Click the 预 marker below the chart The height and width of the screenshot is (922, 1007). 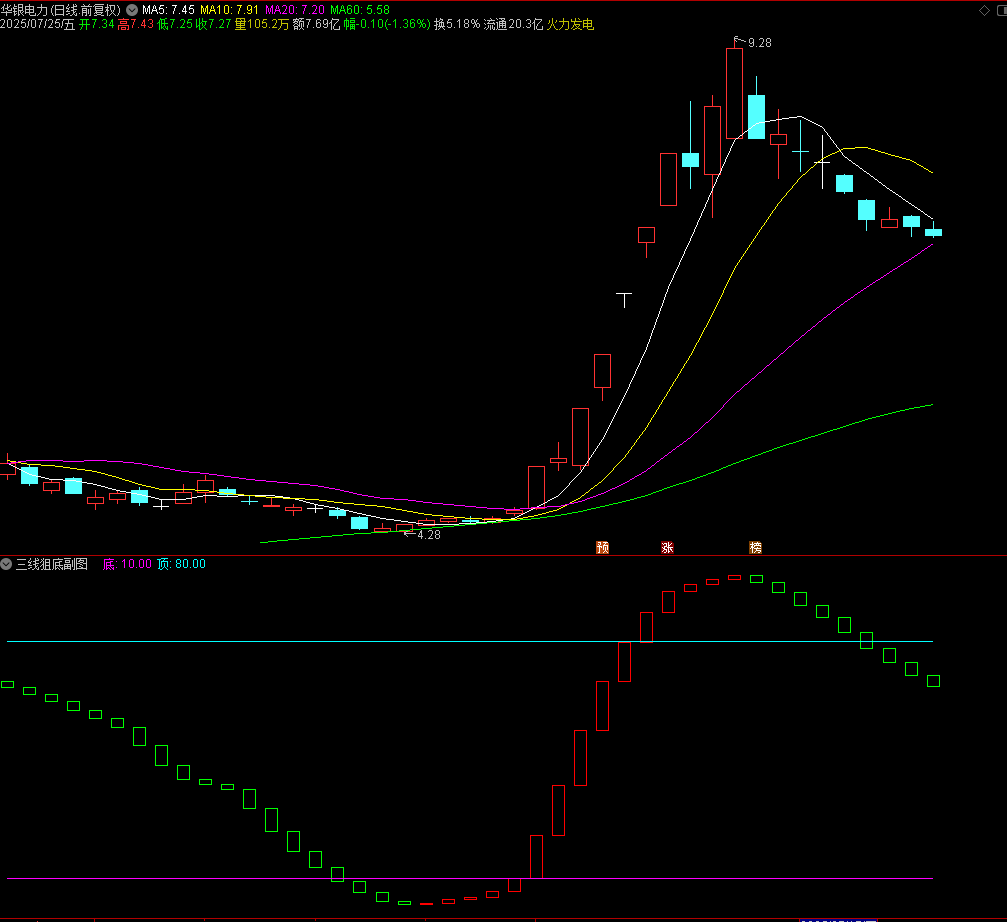602,547
